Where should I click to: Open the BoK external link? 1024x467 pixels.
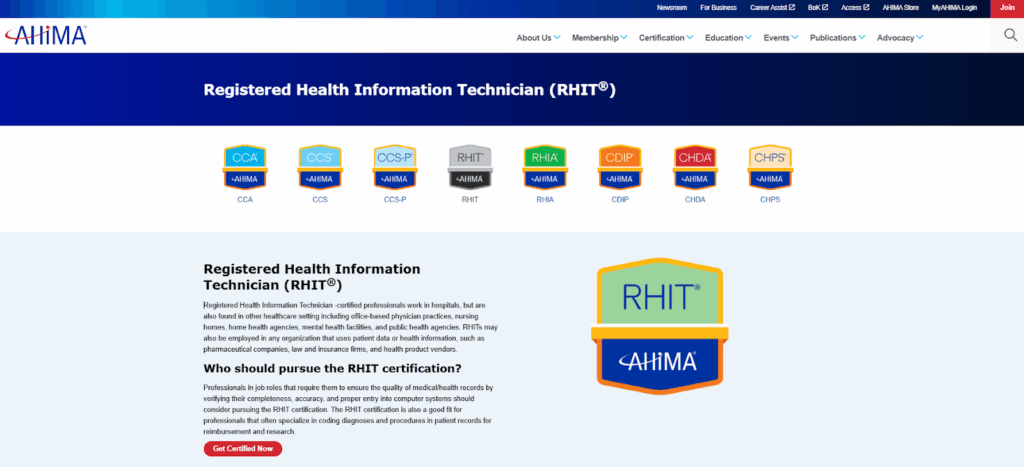point(817,8)
